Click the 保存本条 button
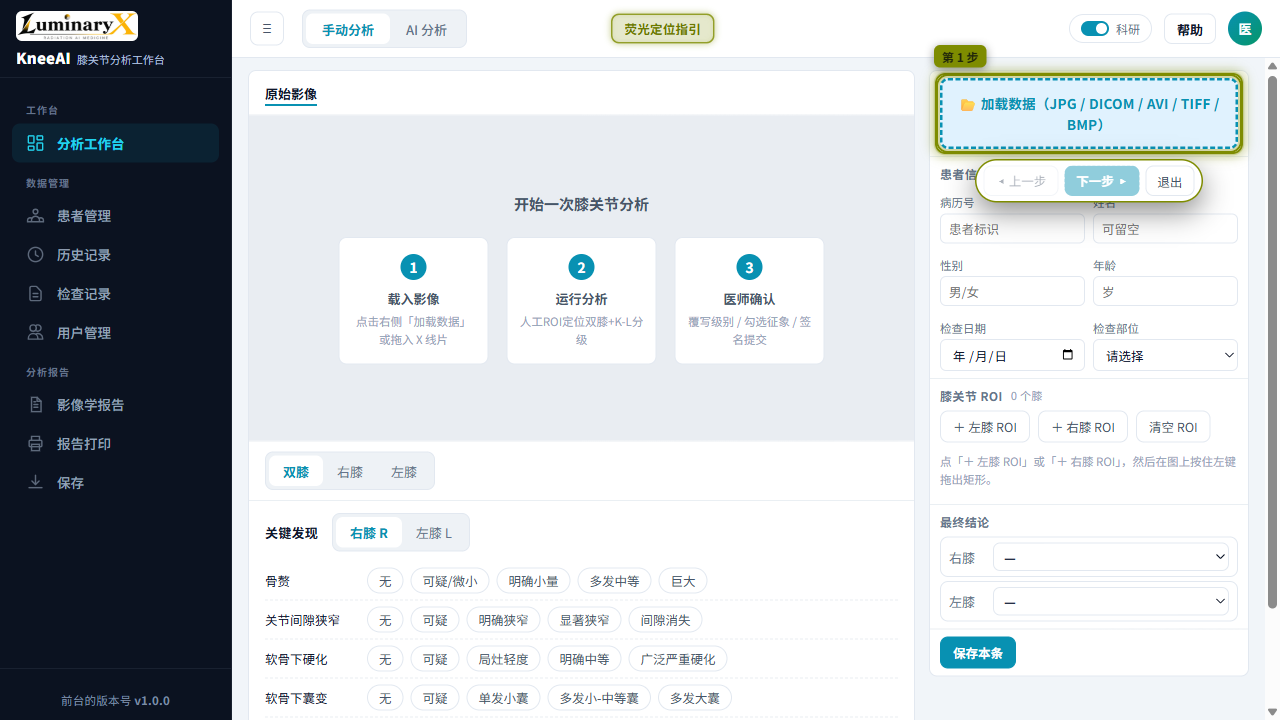The width and height of the screenshot is (1280, 720). coord(978,653)
